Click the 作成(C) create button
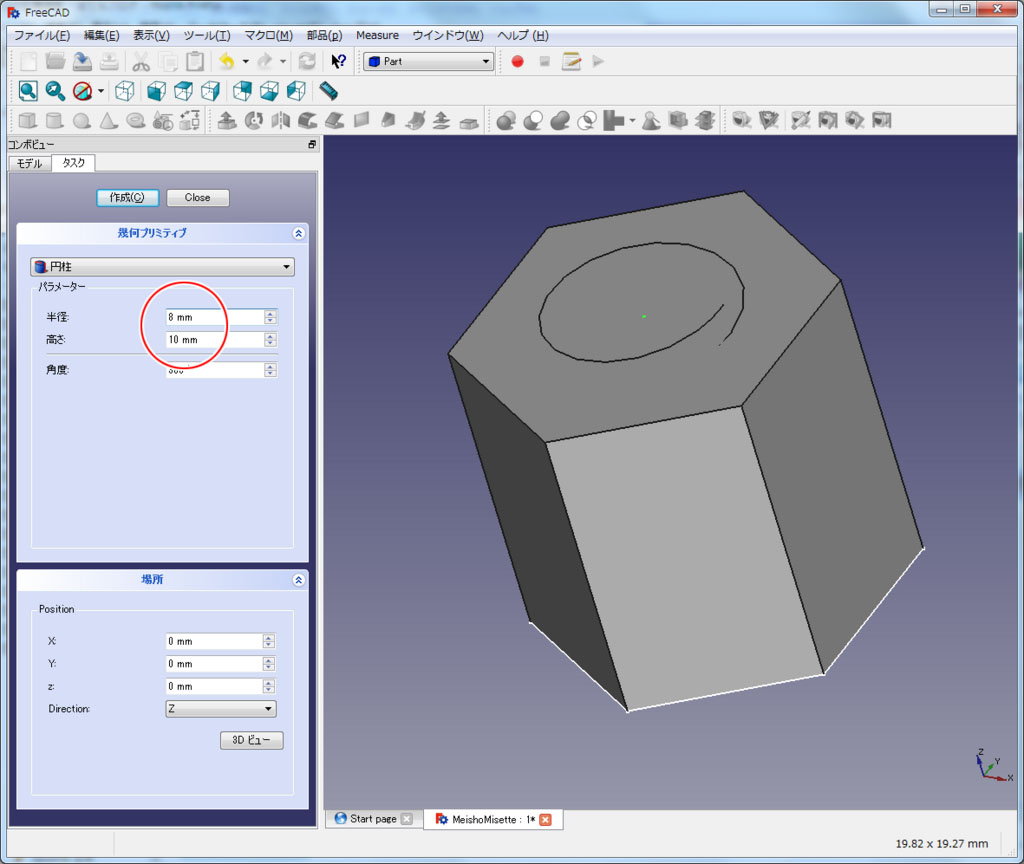Viewport: 1024px width, 864px height. coord(127,197)
